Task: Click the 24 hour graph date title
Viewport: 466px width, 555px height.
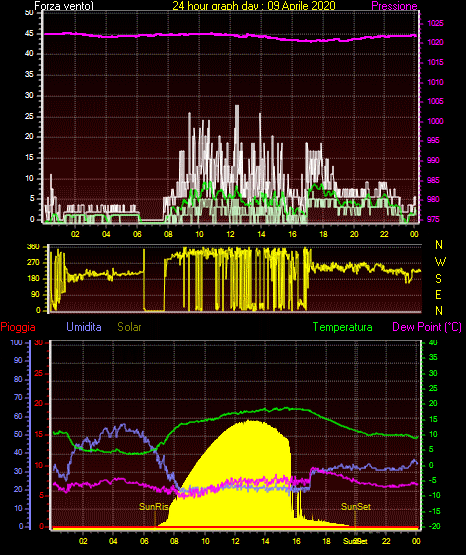Action: pos(254,6)
